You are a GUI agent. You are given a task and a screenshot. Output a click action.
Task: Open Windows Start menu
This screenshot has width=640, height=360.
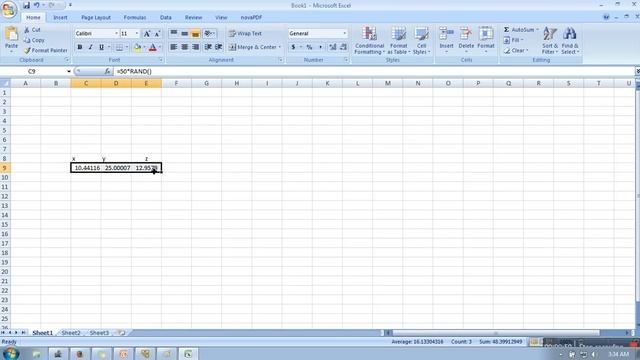point(10,353)
